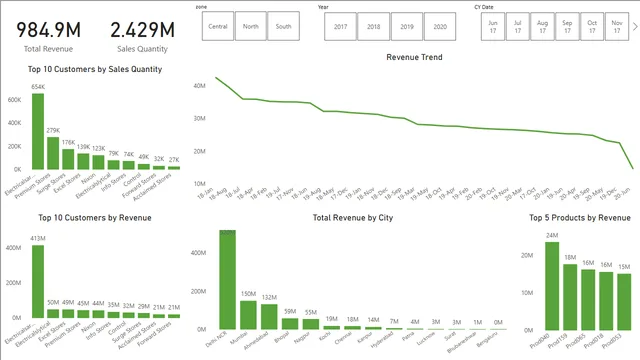Select the Delhi NCR bar in Revenue by City
This screenshot has width=640, height=360.
tap(227, 280)
